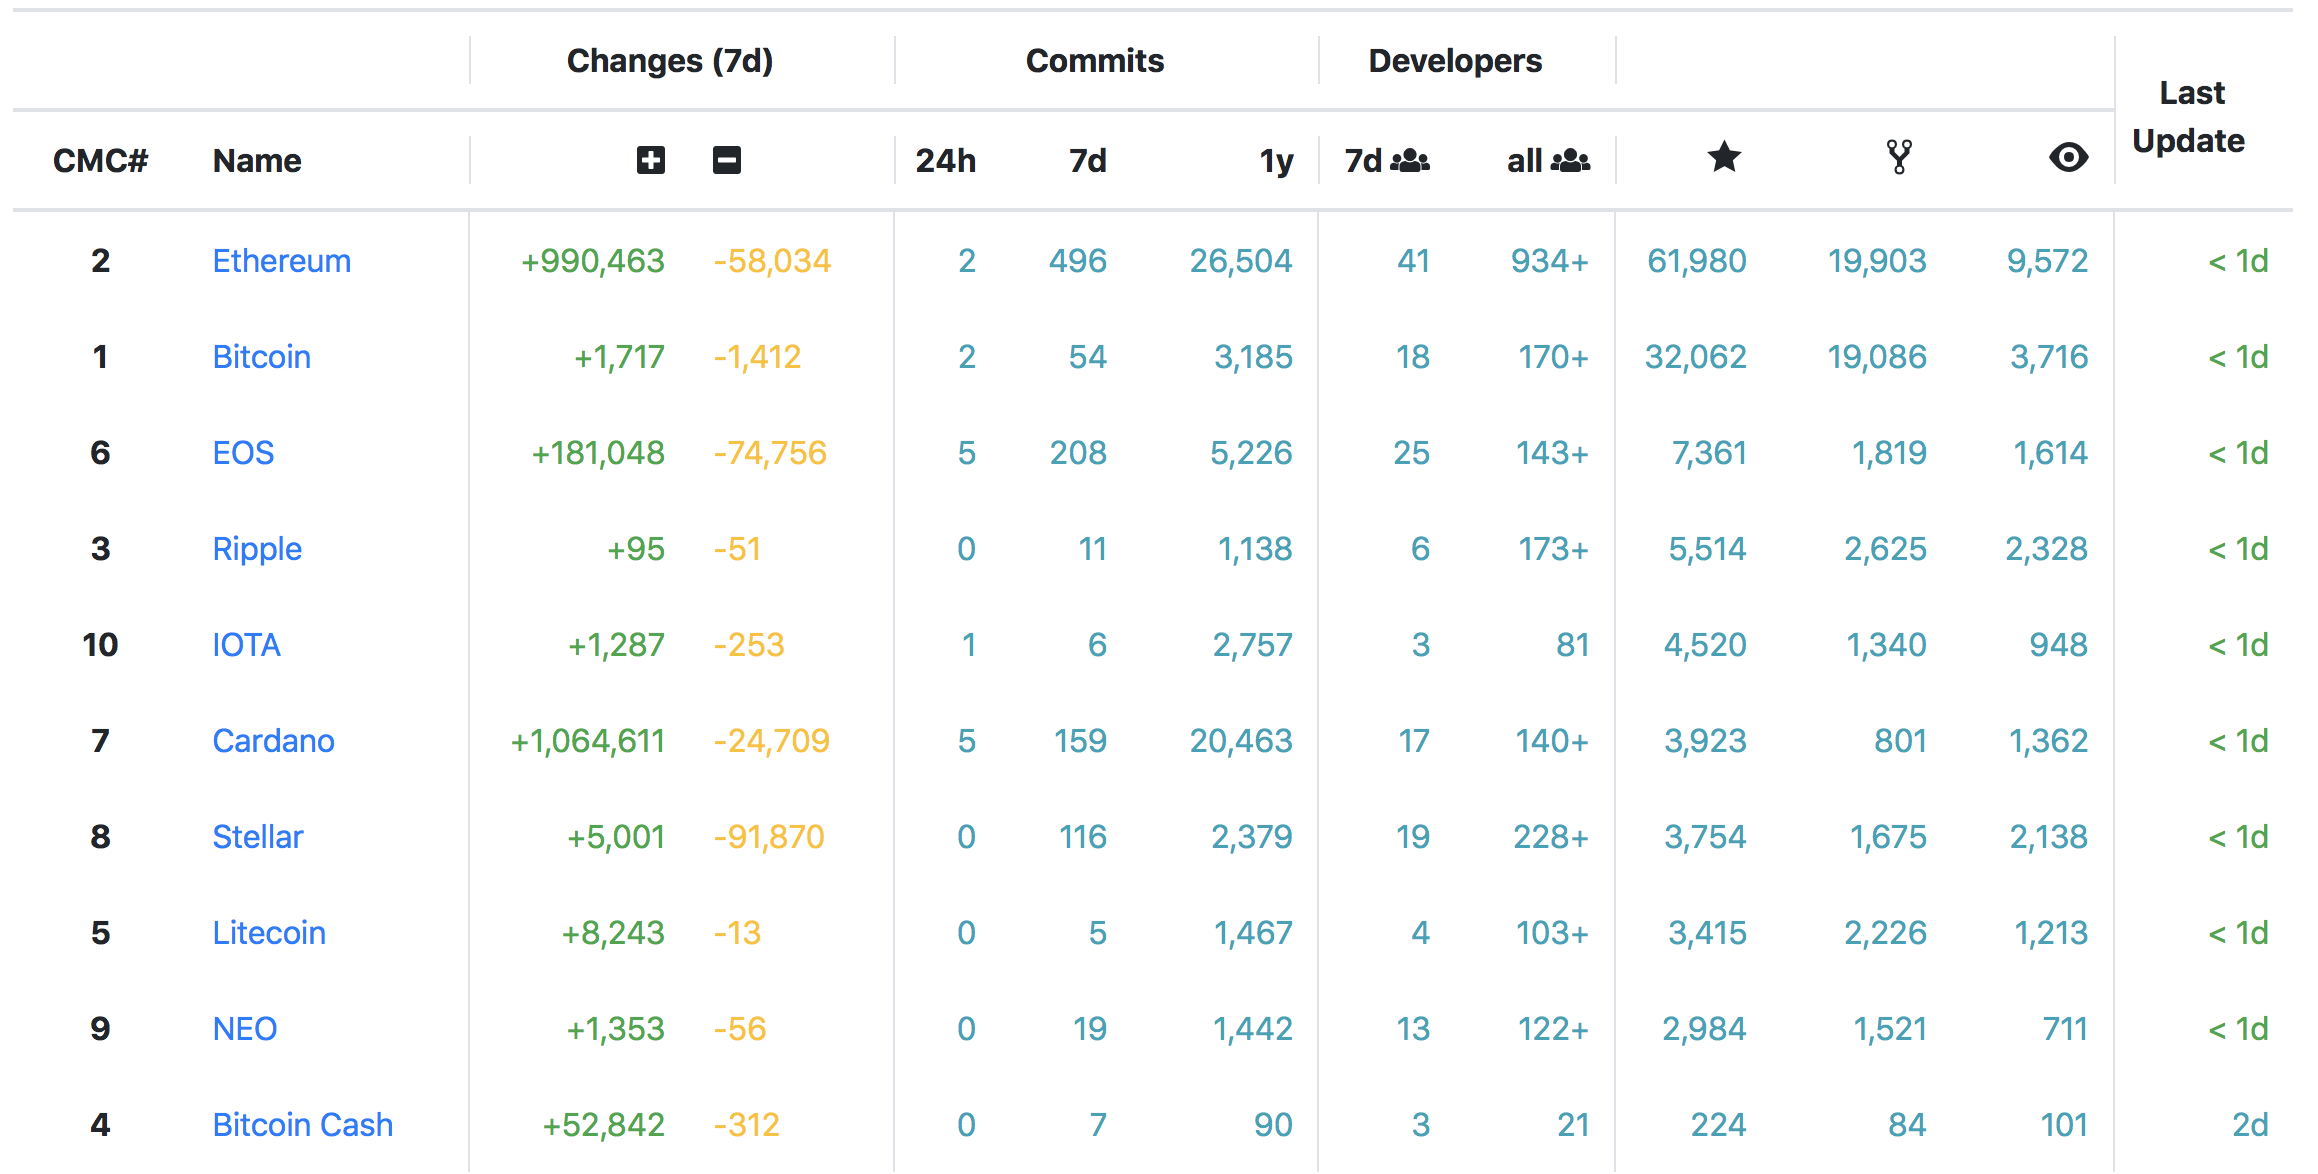Click Ethereum stars 61,980
The width and height of the screenshot is (2318, 1174).
pos(1697,261)
